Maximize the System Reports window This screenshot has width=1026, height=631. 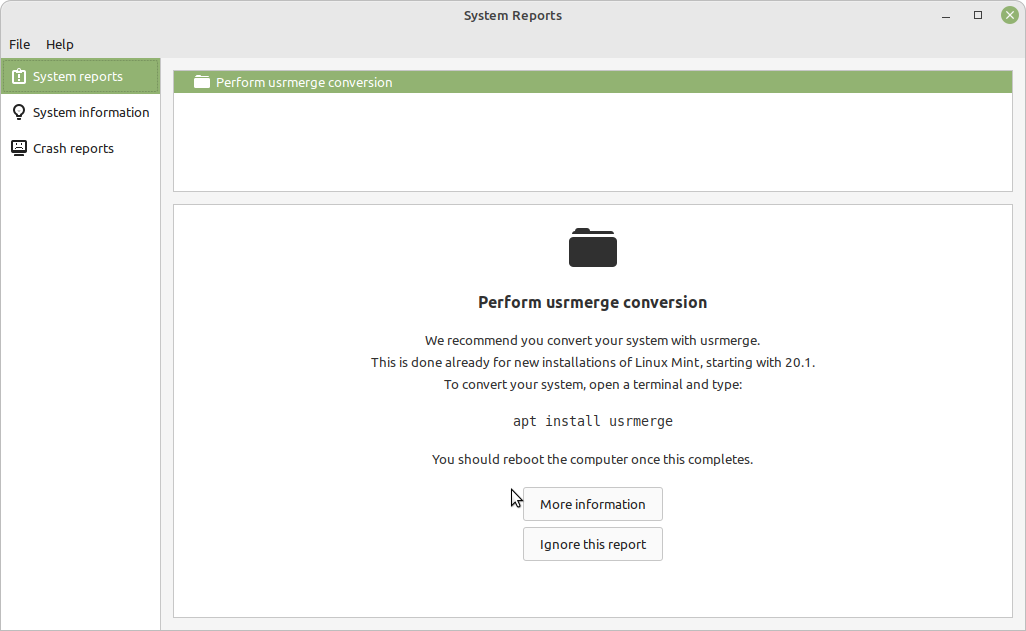pyautogui.click(x=978, y=15)
